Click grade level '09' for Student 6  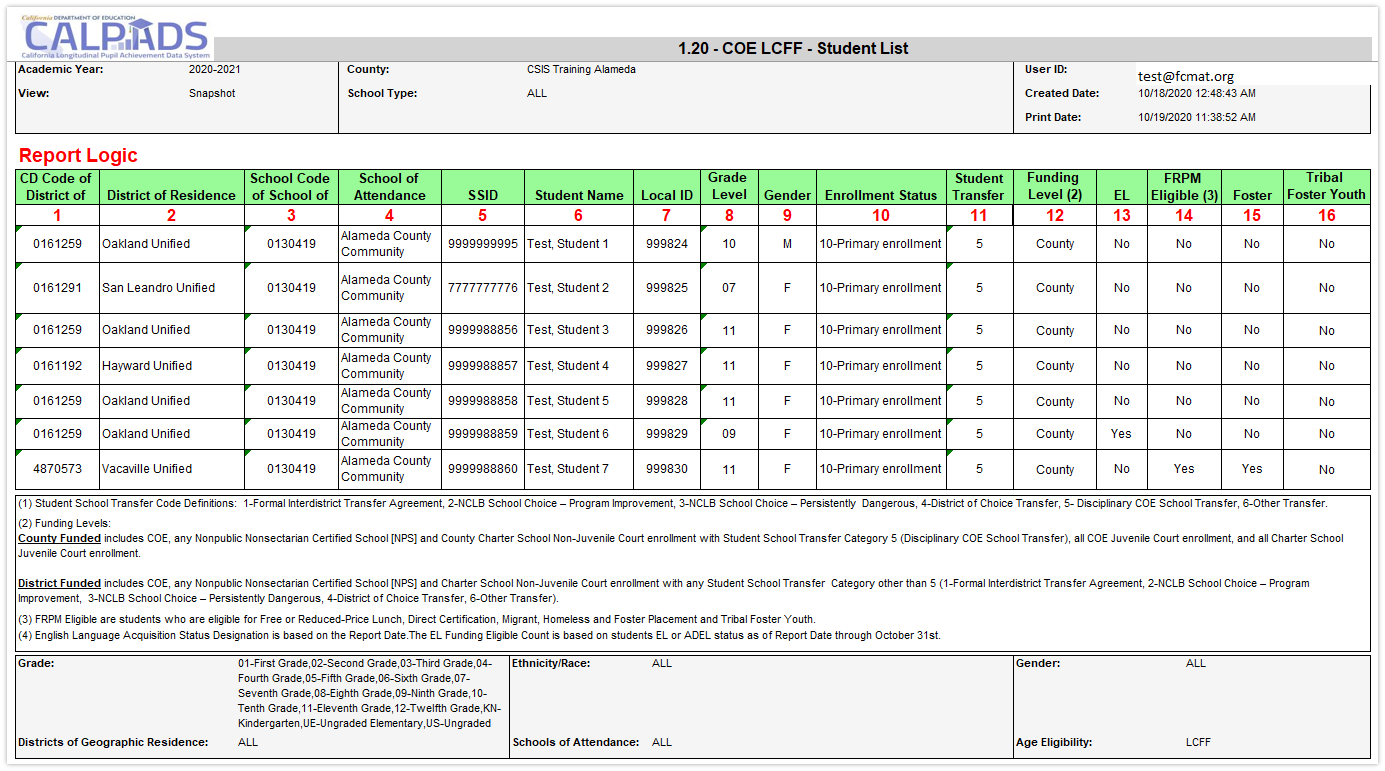(x=729, y=434)
